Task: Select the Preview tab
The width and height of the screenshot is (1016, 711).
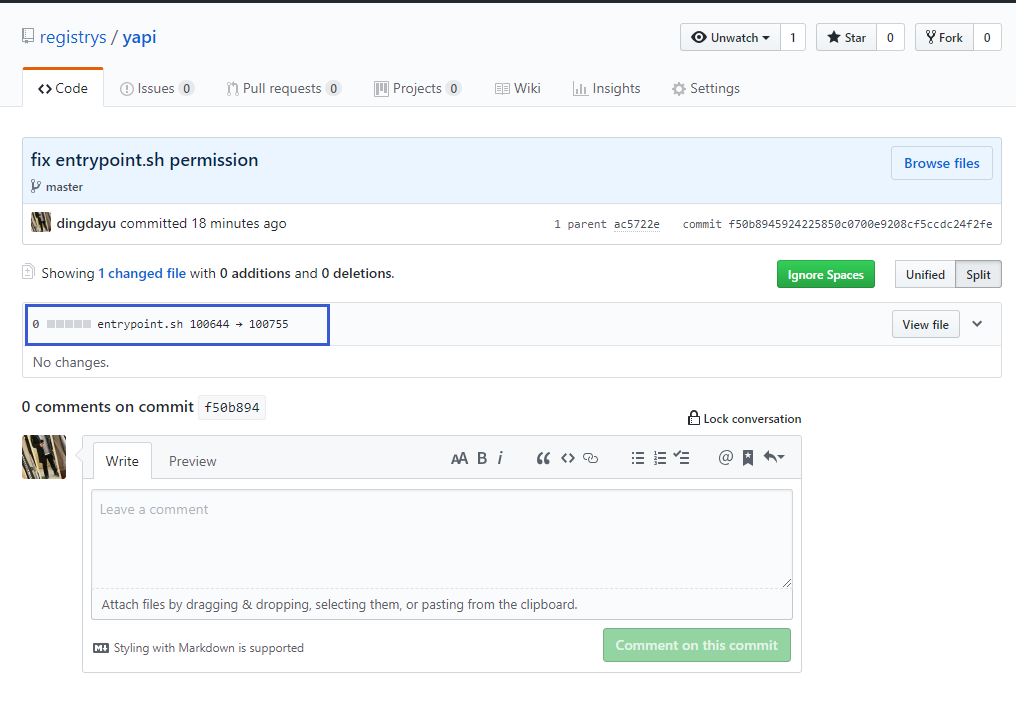Action: [x=192, y=461]
